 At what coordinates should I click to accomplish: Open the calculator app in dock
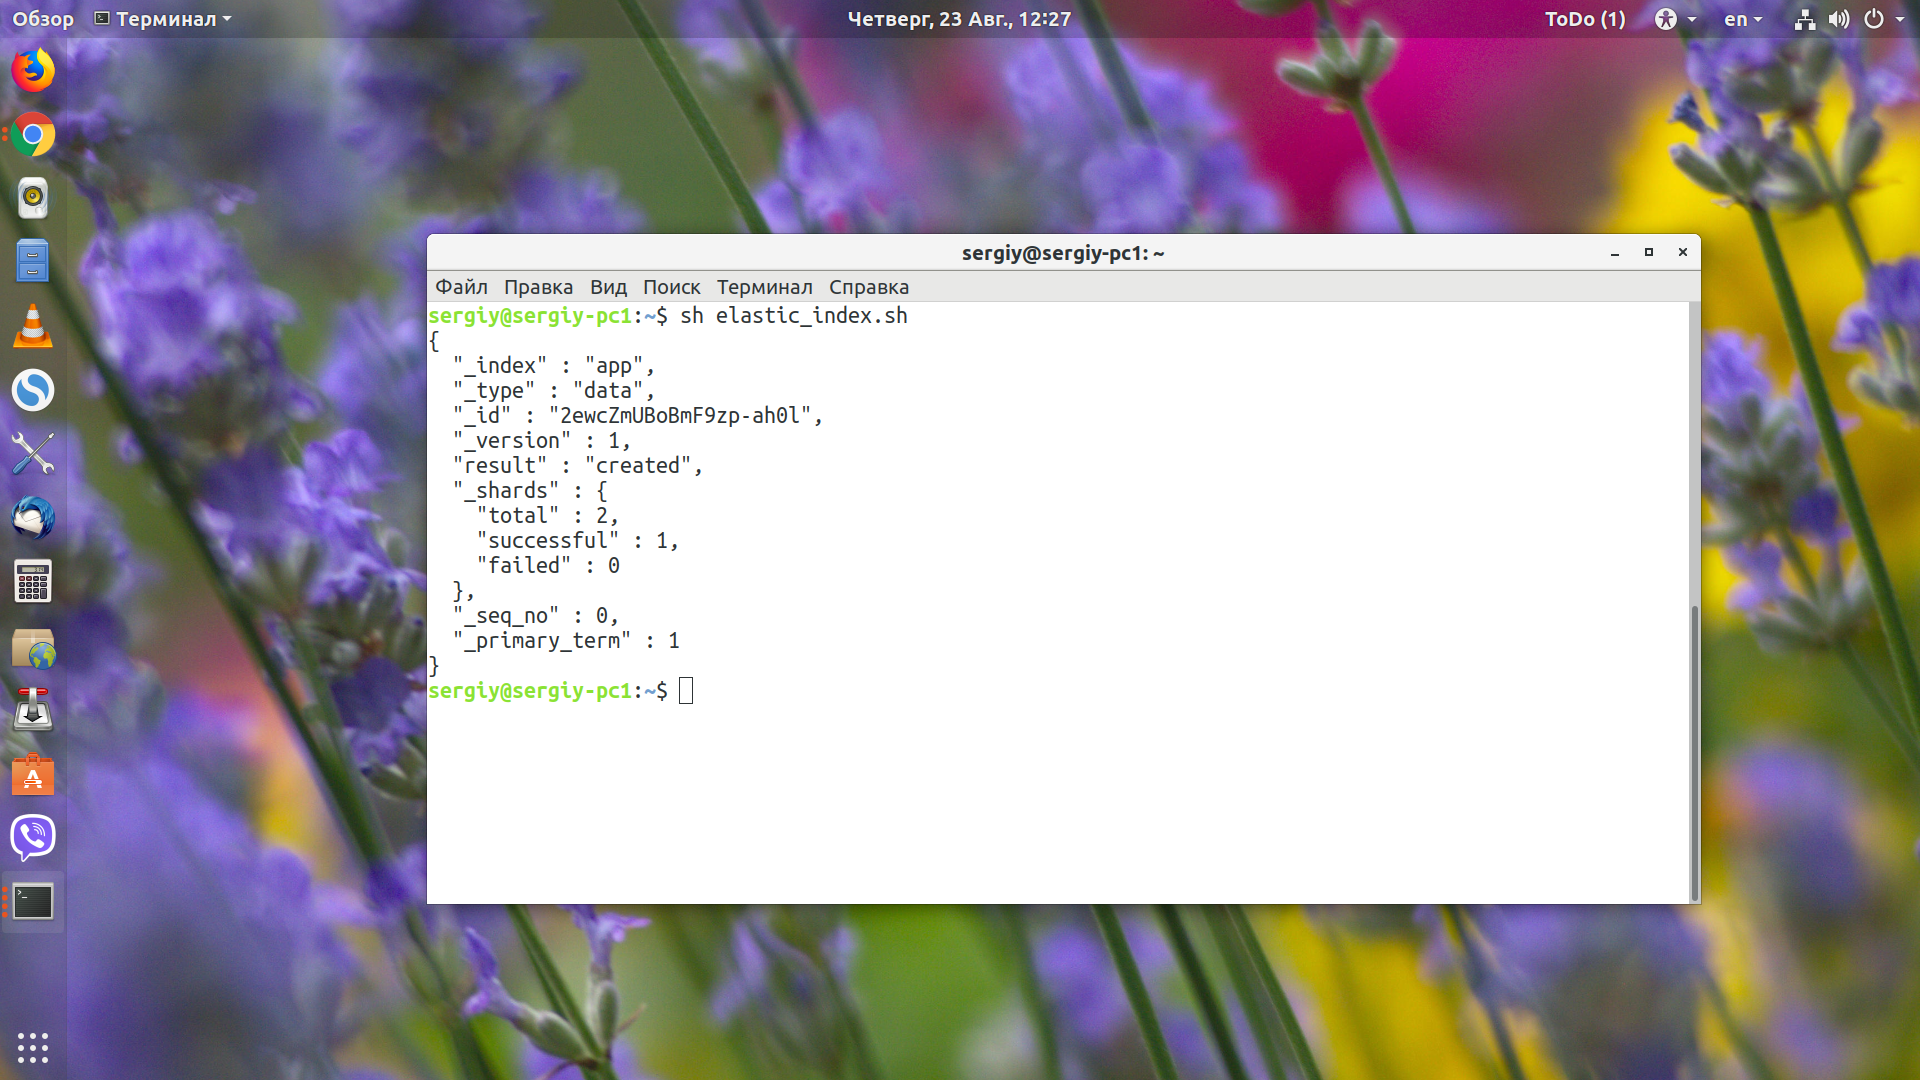33,582
